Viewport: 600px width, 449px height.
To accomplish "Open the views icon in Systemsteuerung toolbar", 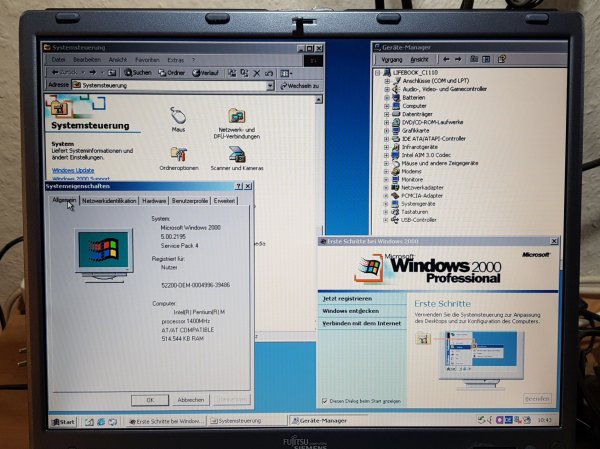I will (285, 73).
